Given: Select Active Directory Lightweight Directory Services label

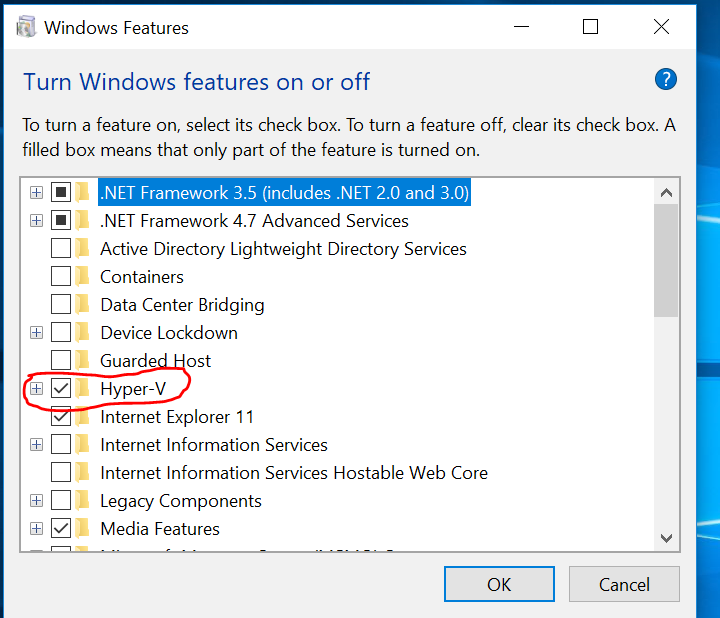Looking at the screenshot, I should 283,249.
